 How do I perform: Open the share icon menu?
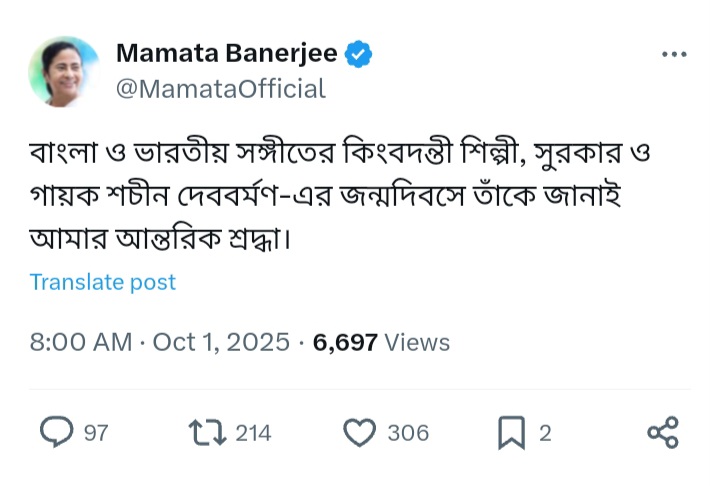[663, 432]
